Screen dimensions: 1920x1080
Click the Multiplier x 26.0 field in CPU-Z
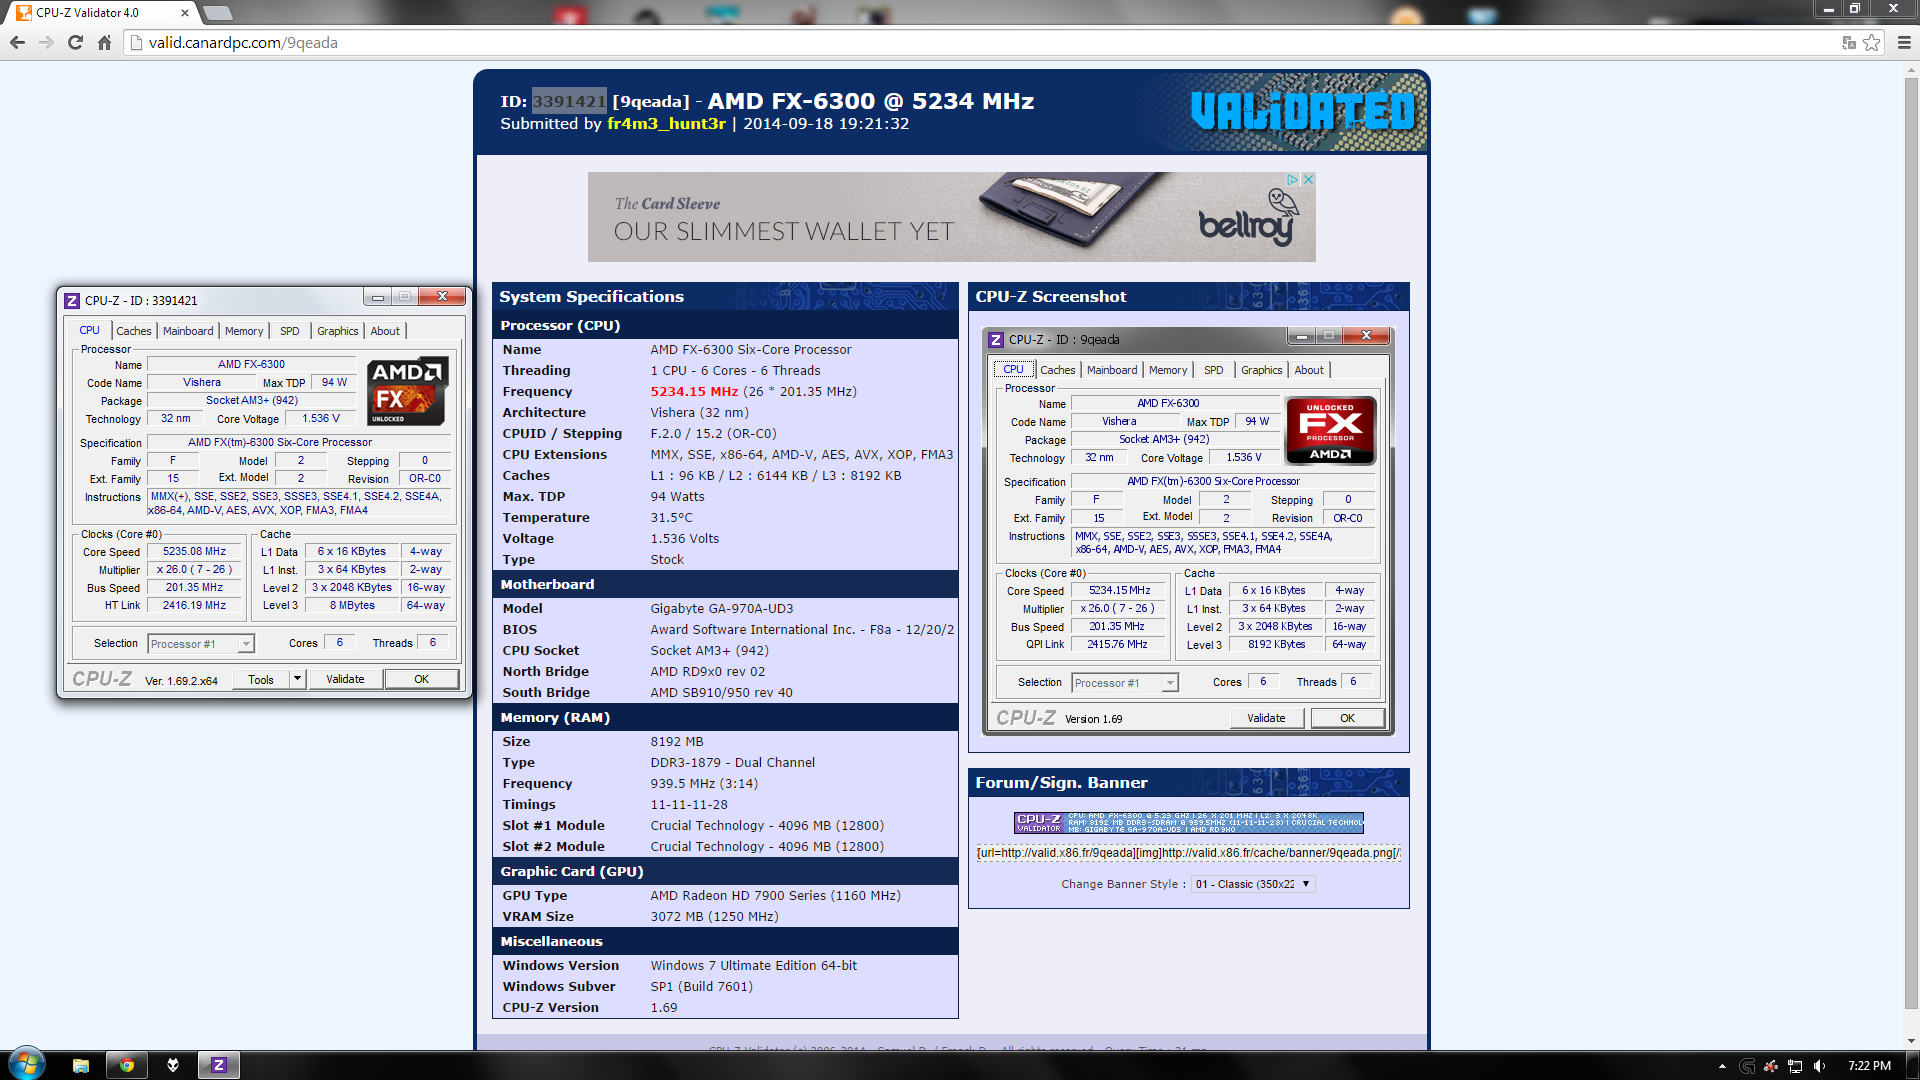(x=195, y=570)
